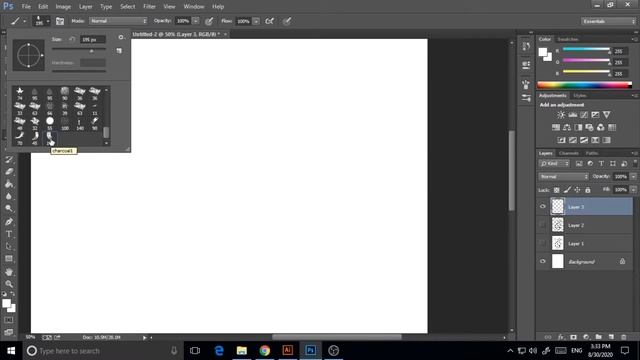Add a Levels adjustment
The image size is (640, 360).
(573, 115)
